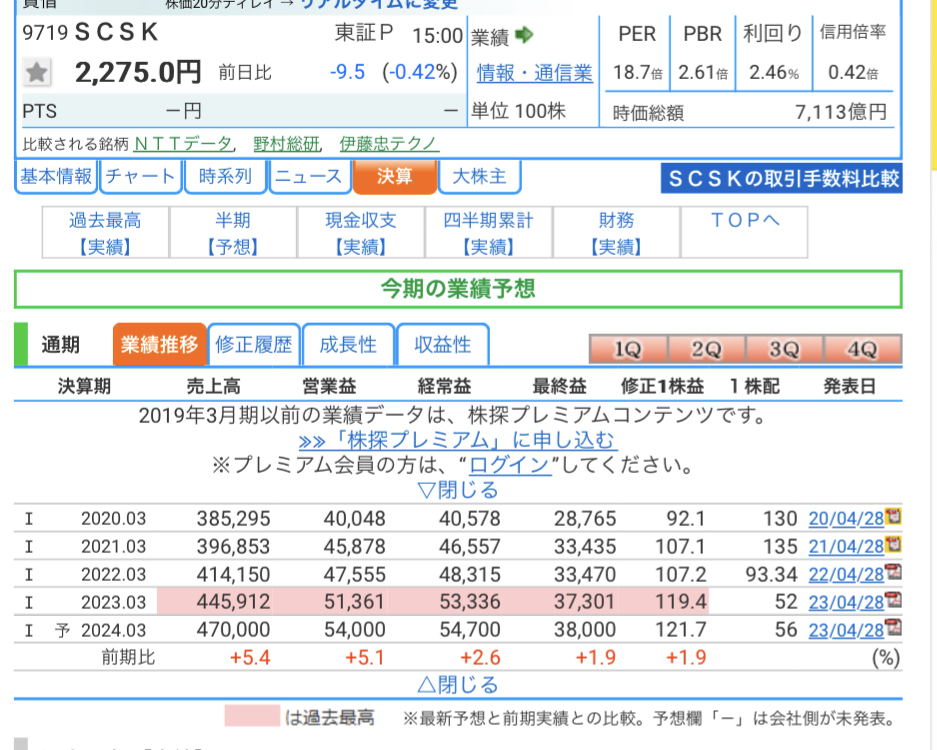Click the 445,912 sales value
Screen dimensions: 937x750
tap(234, 601)
